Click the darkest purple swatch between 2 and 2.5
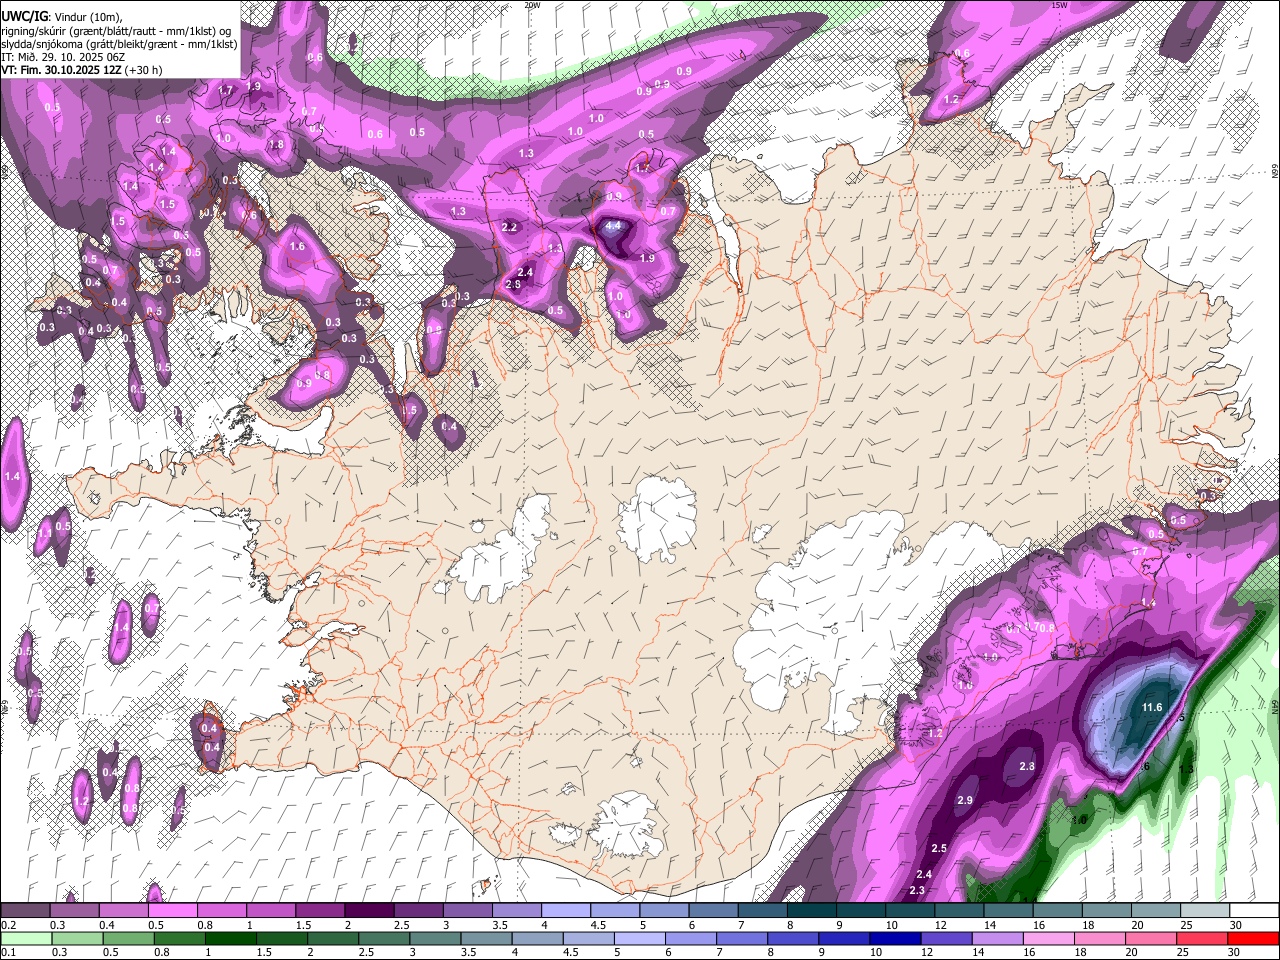 [369, 911]
